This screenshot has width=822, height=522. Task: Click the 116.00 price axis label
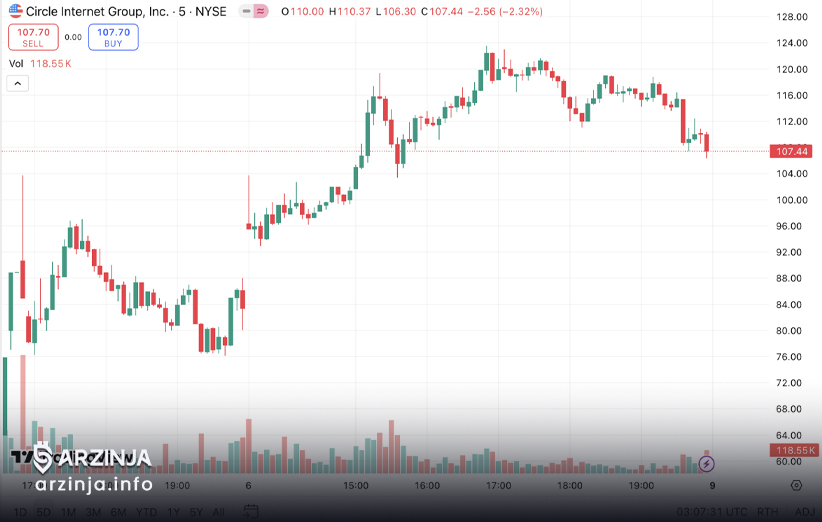pyautogui.click(x=792, y=95)
